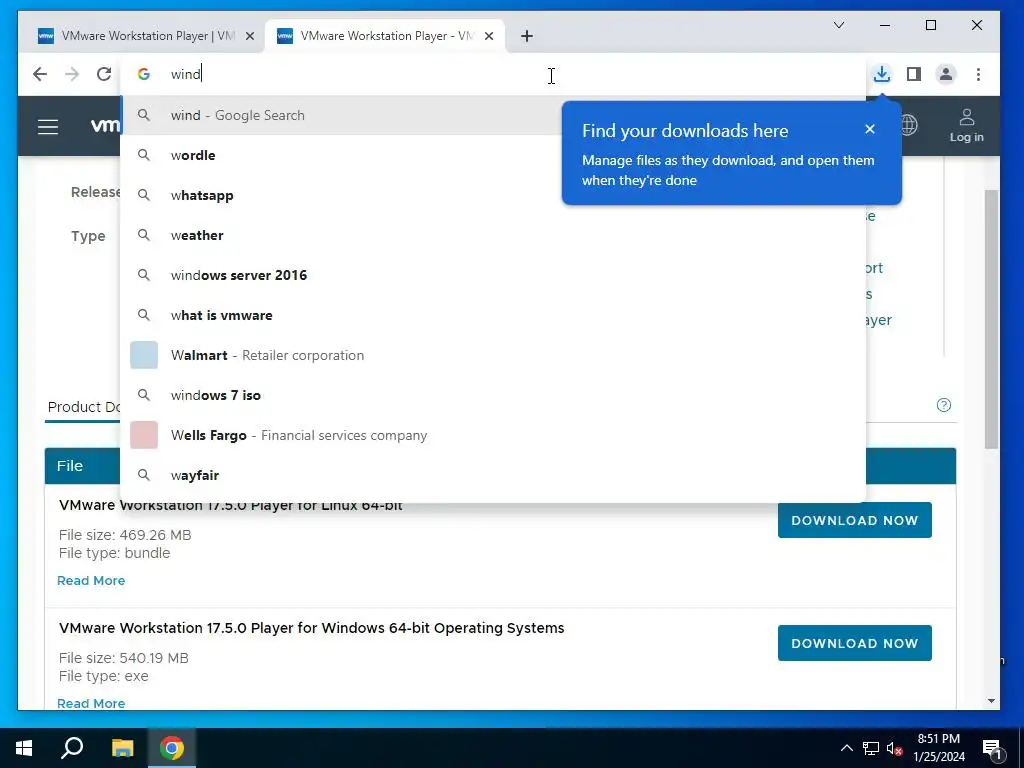Screen dimensions: 1024x768
Task: Click the Google icon in the address bar
Action: pyautogui.click(x=144, y=74)
